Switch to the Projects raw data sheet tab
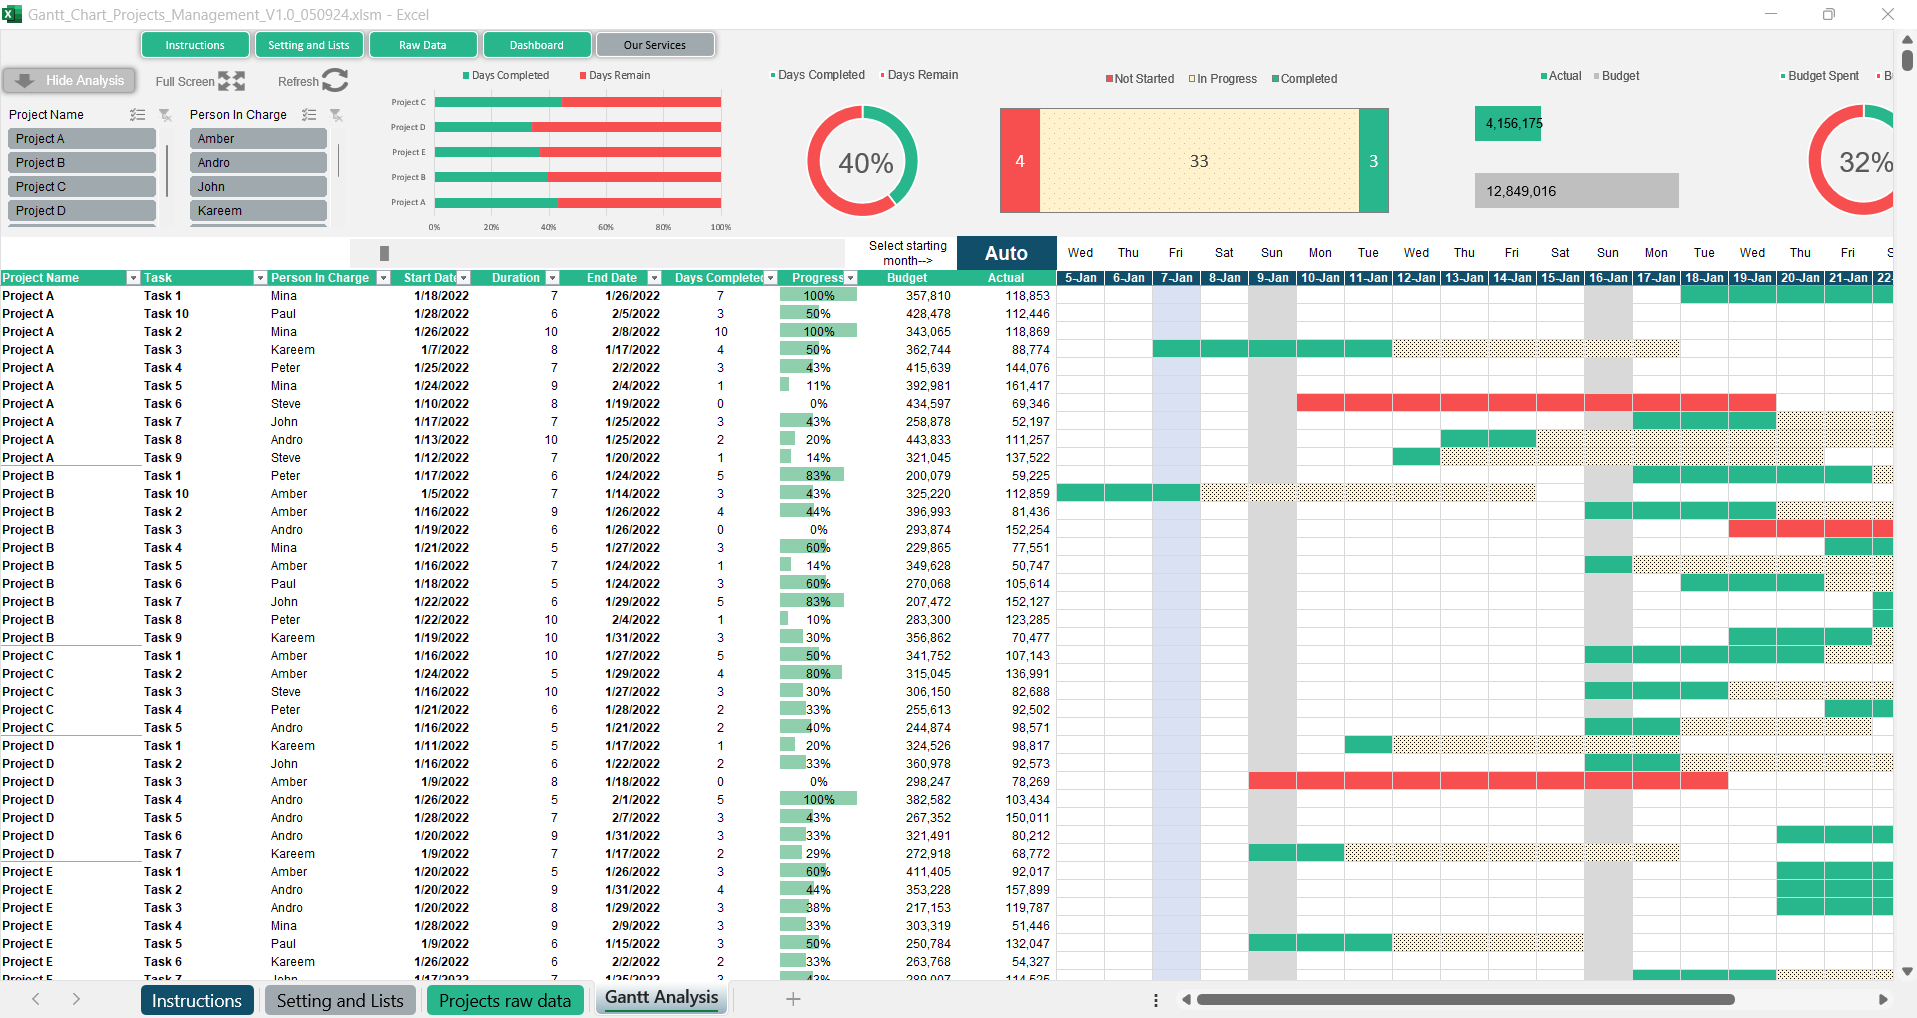This screenshot has width=1917, height=1018. point(504,1000)
